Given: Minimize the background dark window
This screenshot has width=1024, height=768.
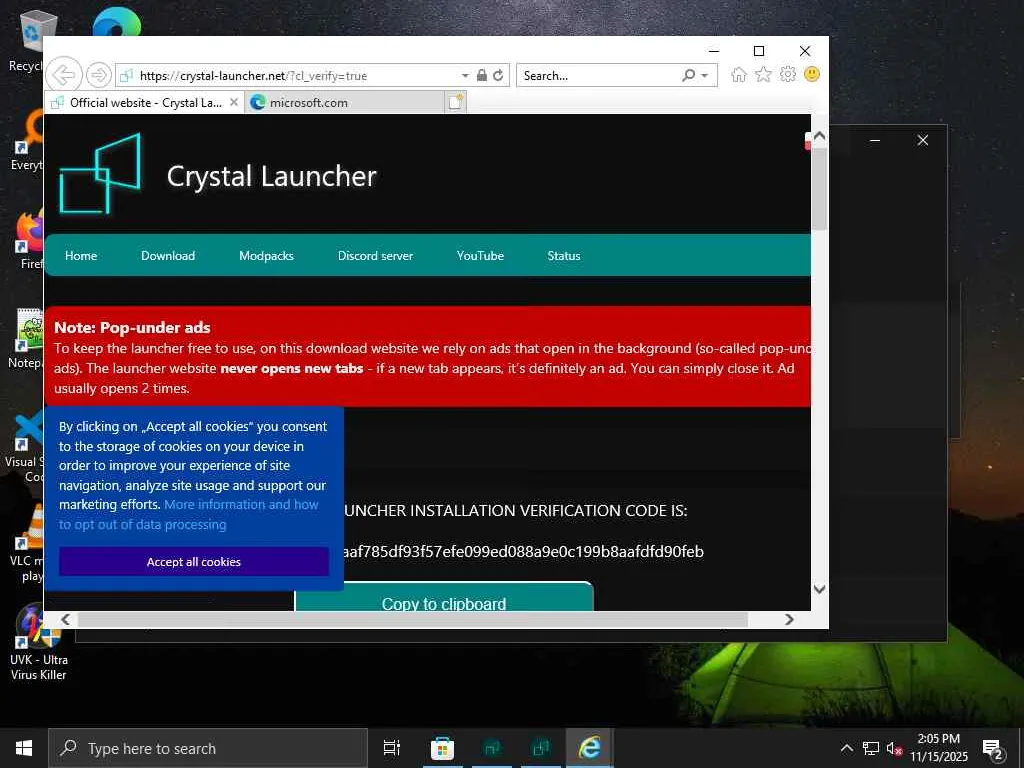Looking at the screenshot, I should (875, 140).
